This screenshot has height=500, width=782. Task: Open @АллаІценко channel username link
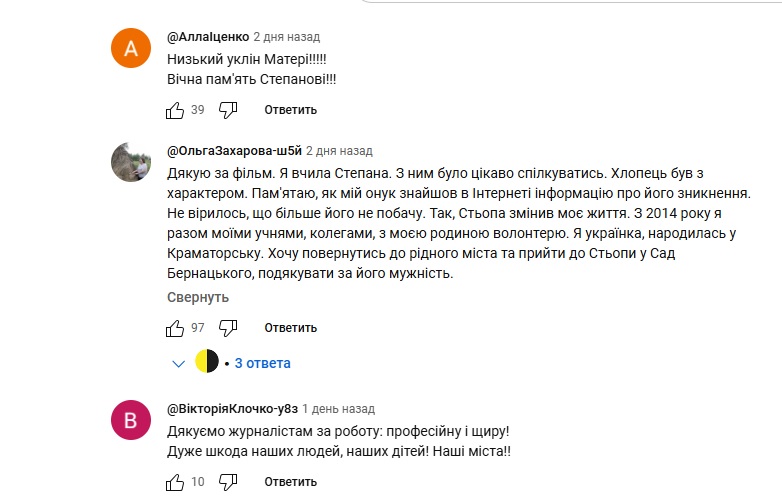pyautogui.click(x=208, y=36)
